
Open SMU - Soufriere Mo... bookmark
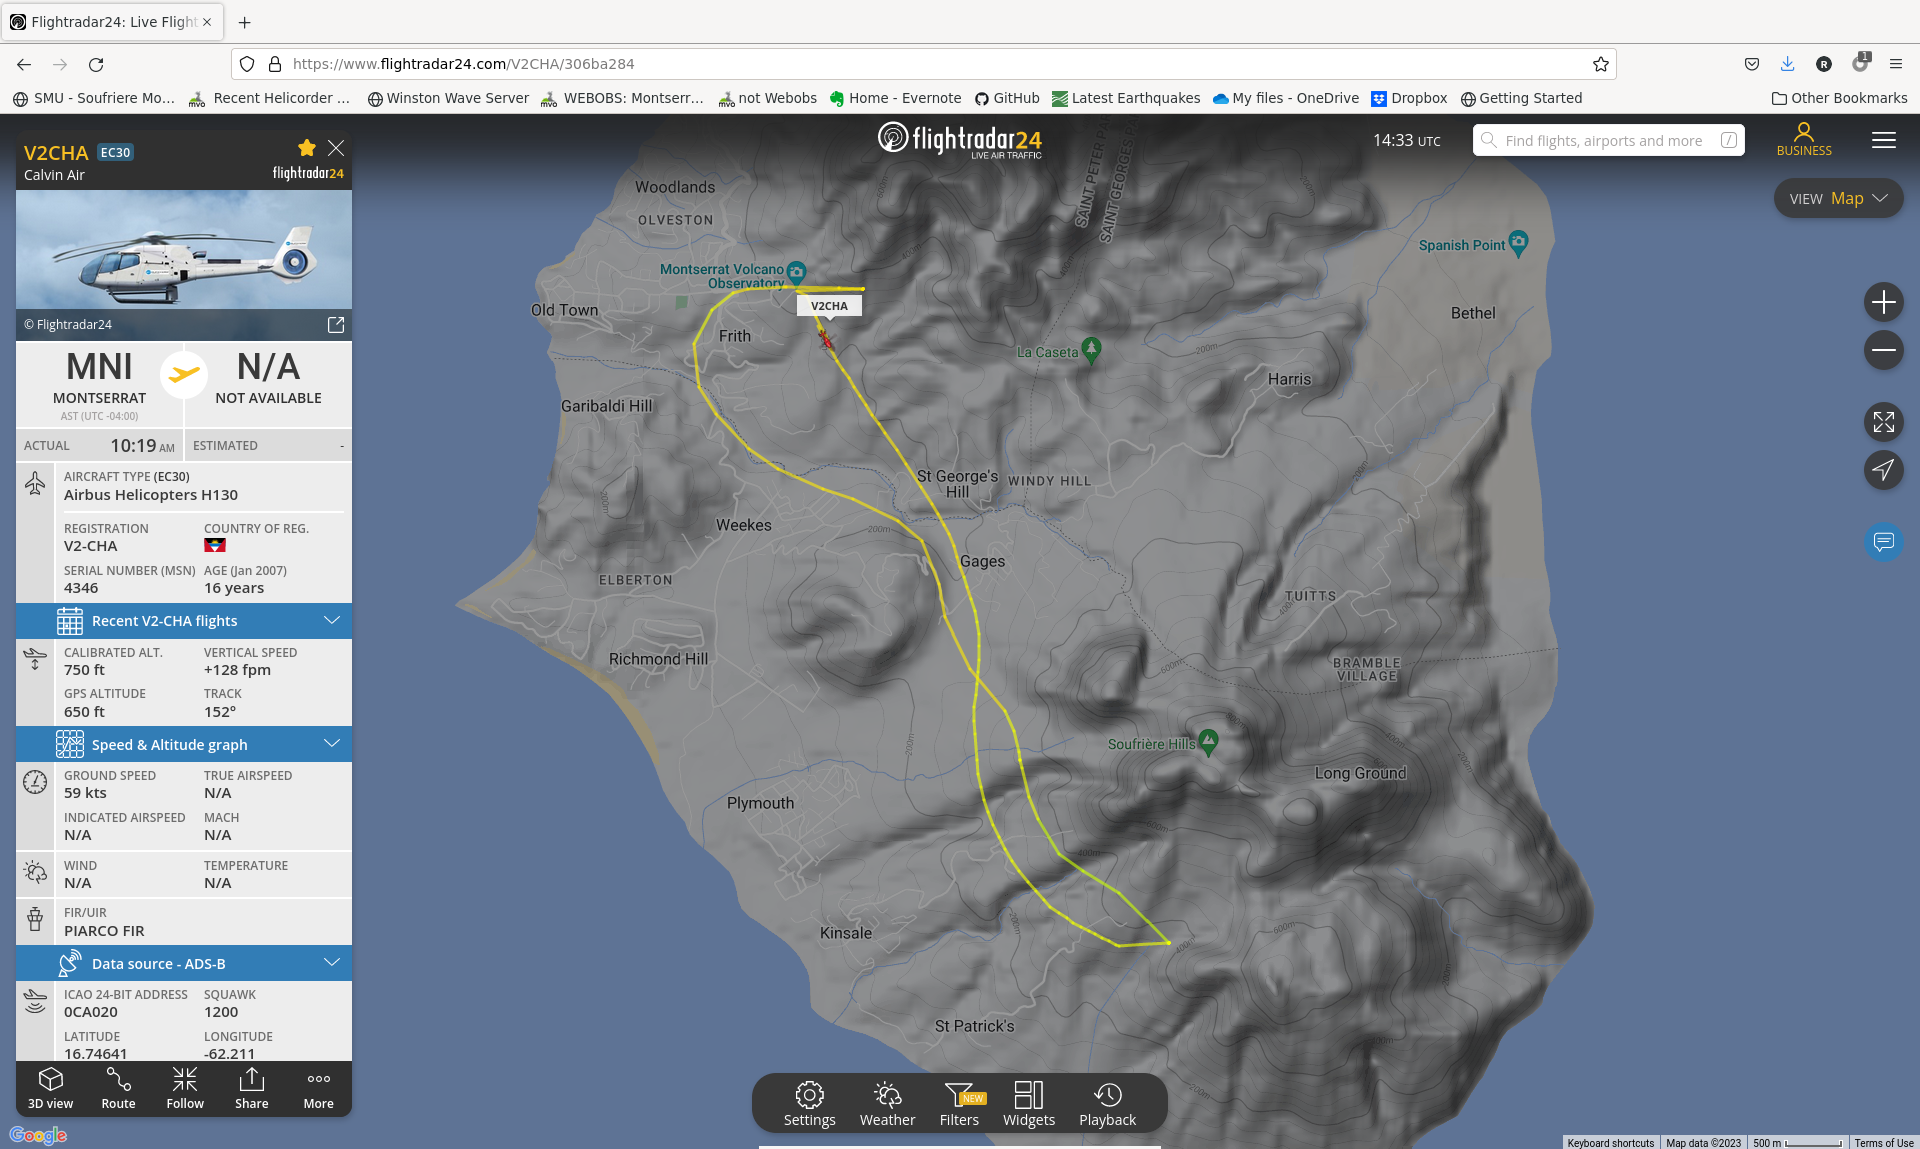(x=93, y=98)
